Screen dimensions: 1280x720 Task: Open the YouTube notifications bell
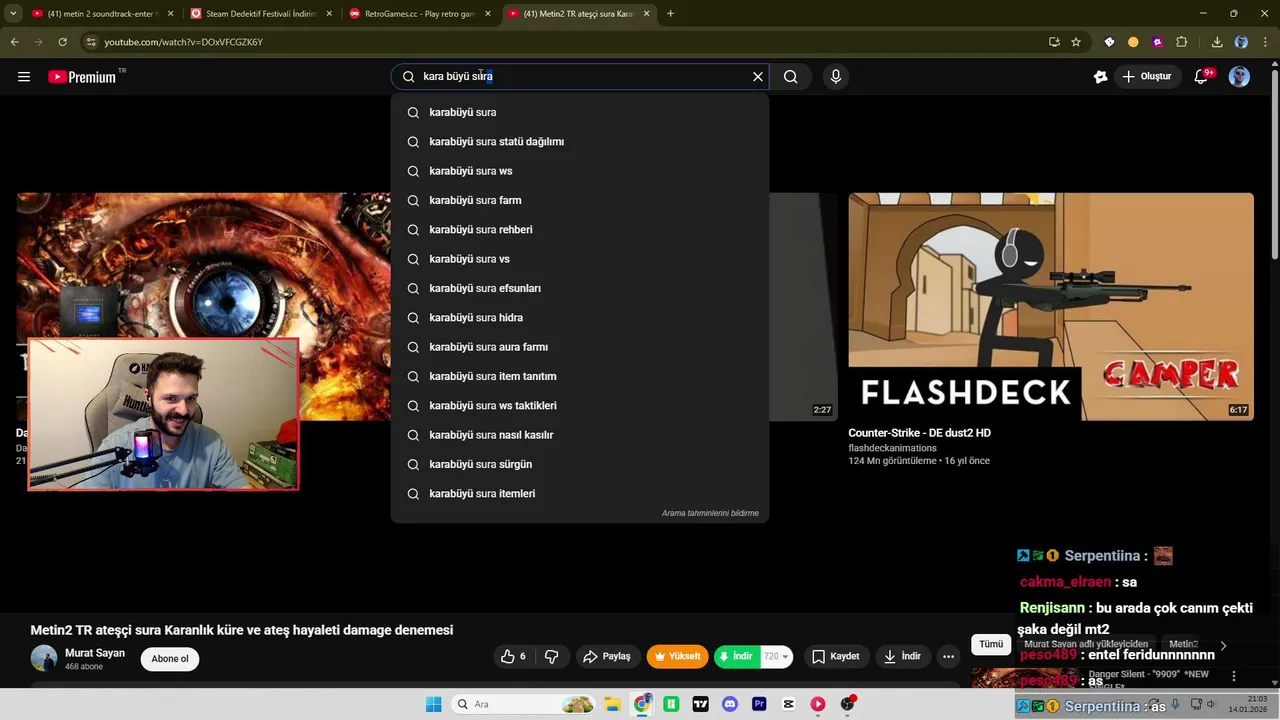coord(1202,77)
